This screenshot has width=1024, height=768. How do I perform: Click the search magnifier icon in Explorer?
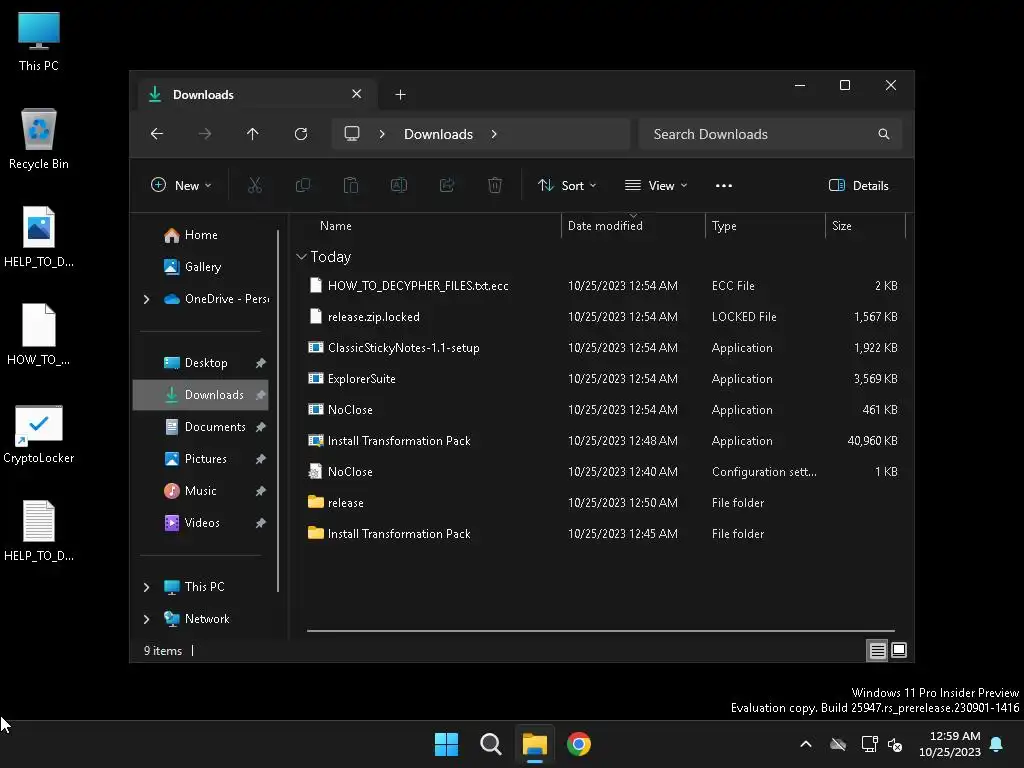(884, 134)
